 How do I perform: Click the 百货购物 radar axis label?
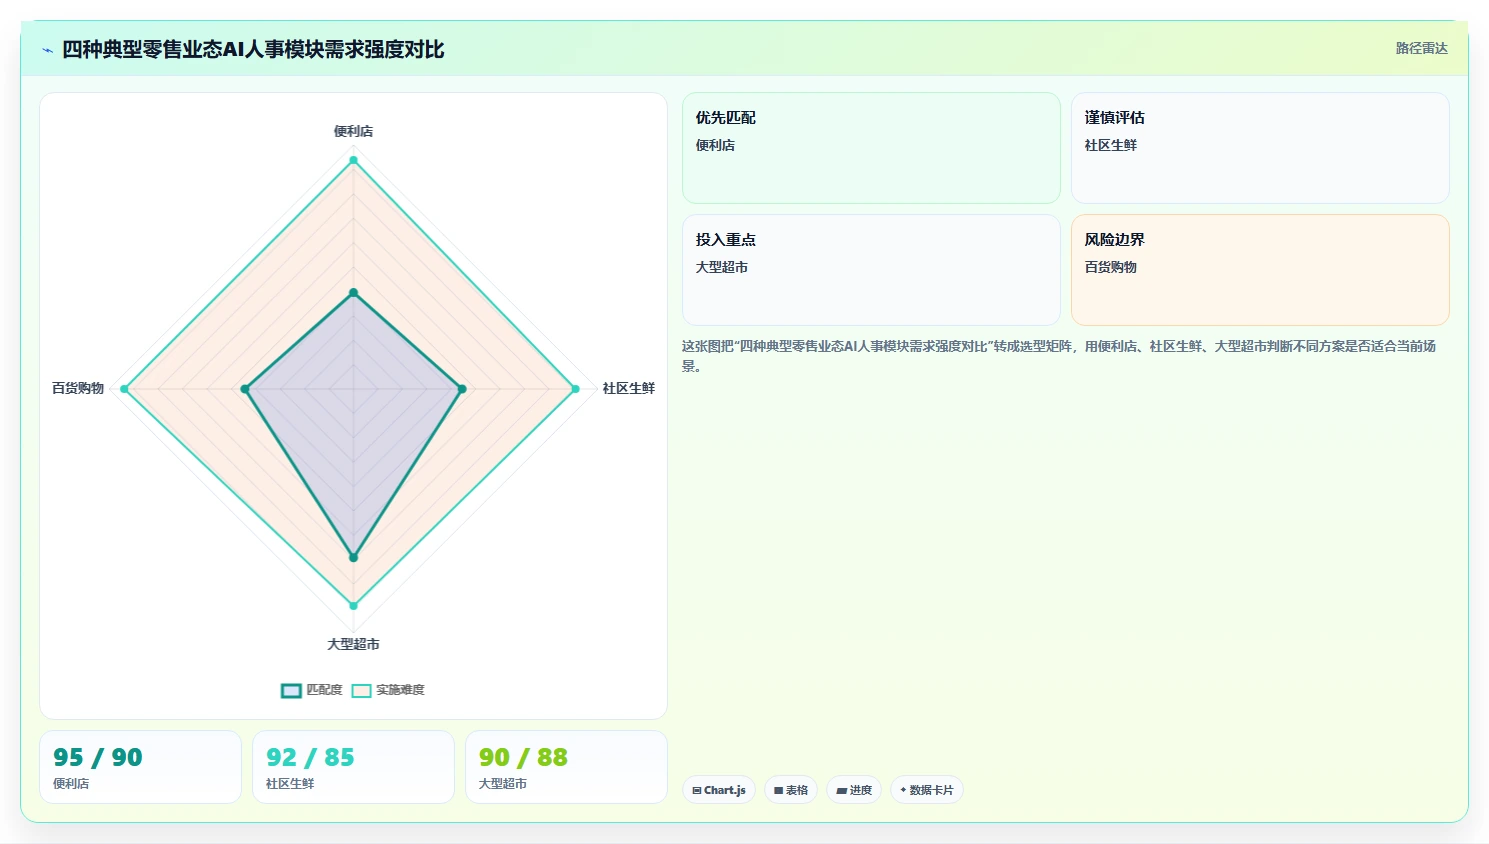click(x=78, y=388)
